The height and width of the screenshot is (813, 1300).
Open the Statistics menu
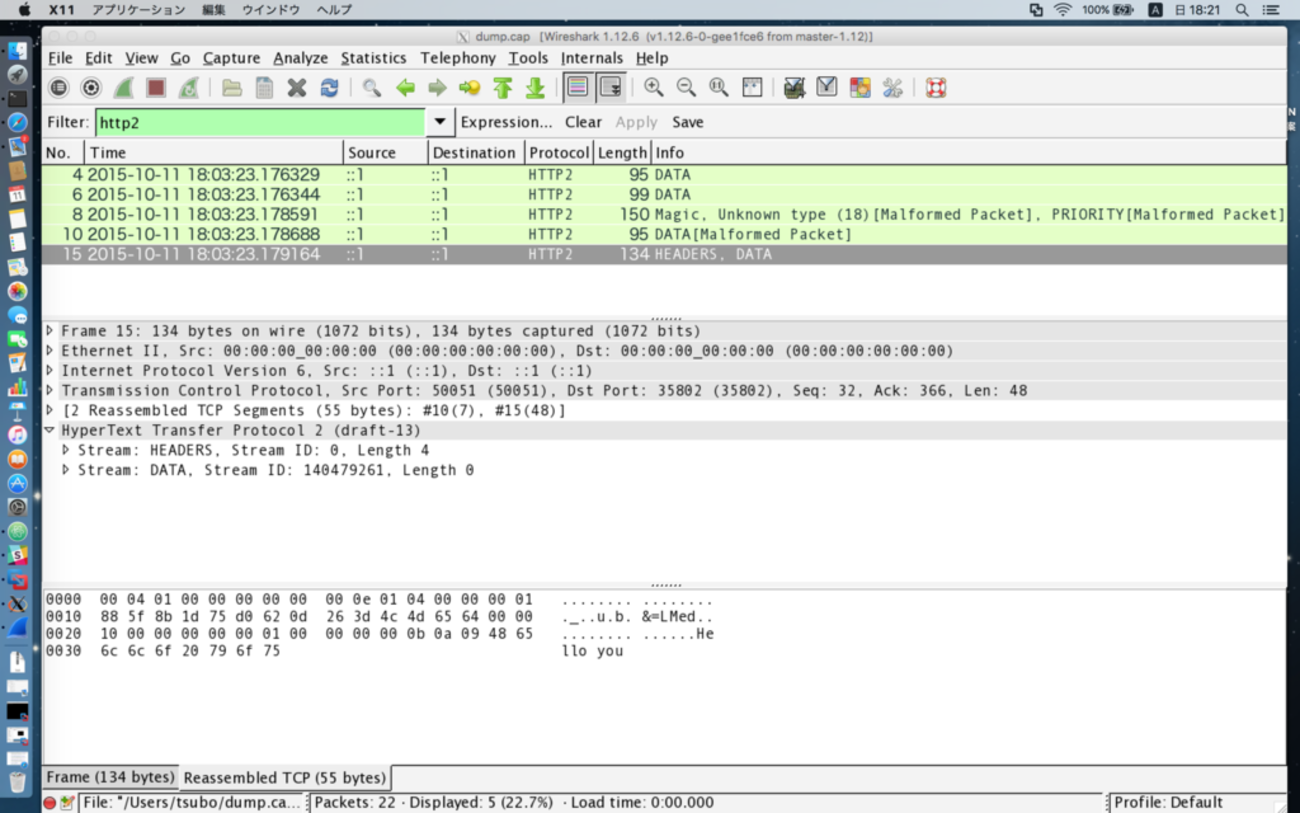[x=373, y=58]
